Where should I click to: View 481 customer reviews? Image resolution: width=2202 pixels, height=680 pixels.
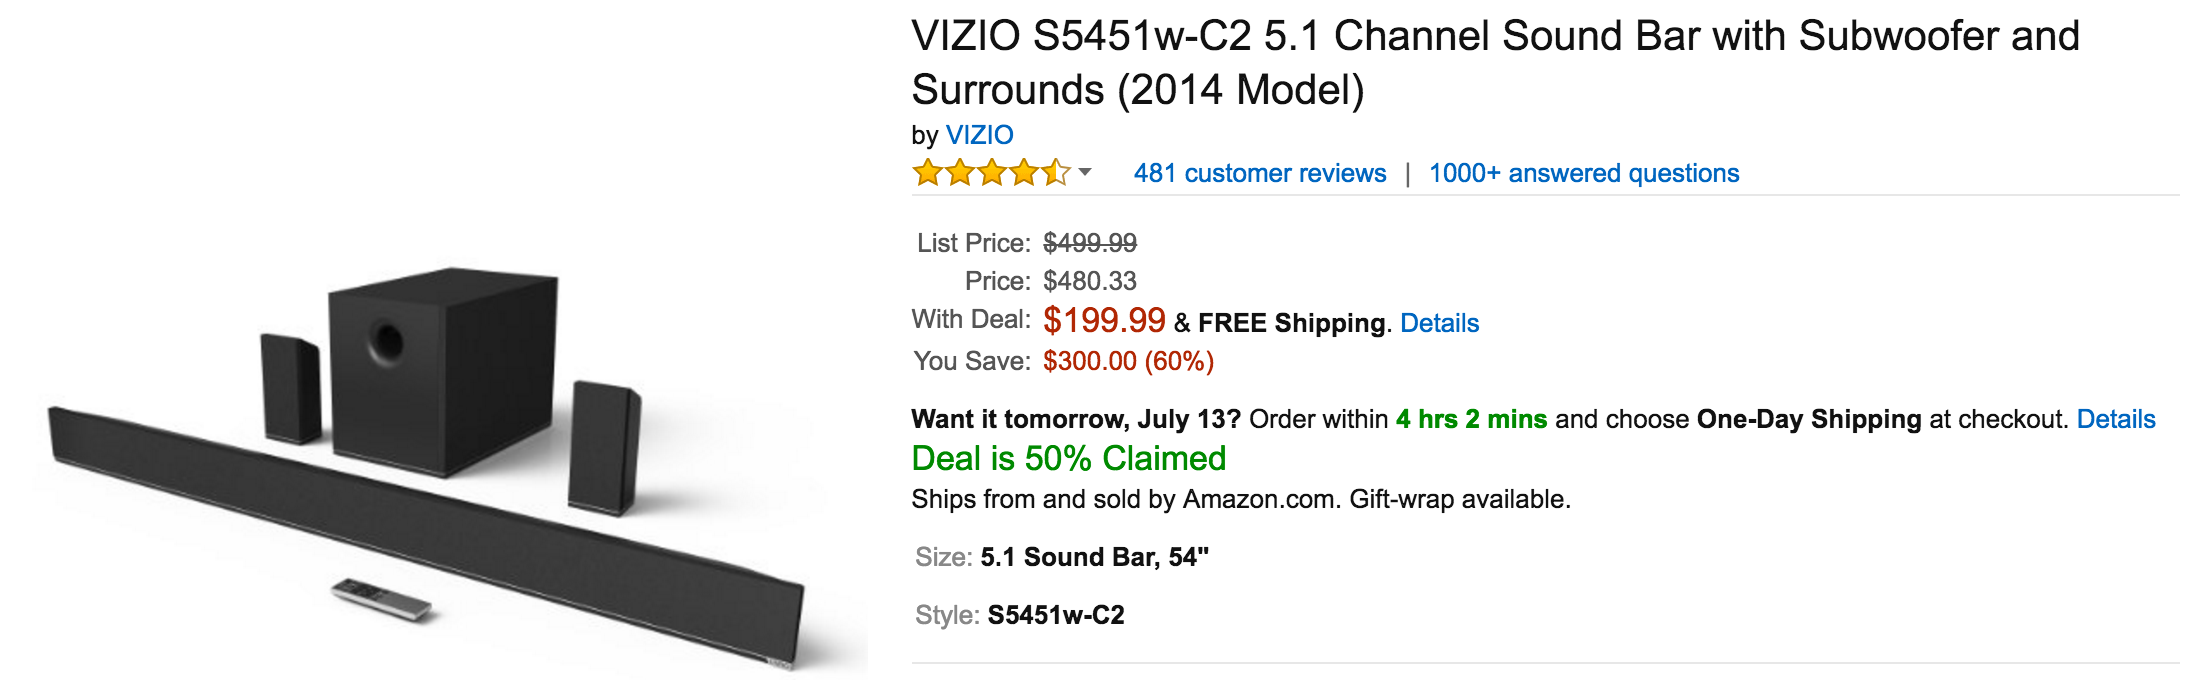coord(1258,172)
